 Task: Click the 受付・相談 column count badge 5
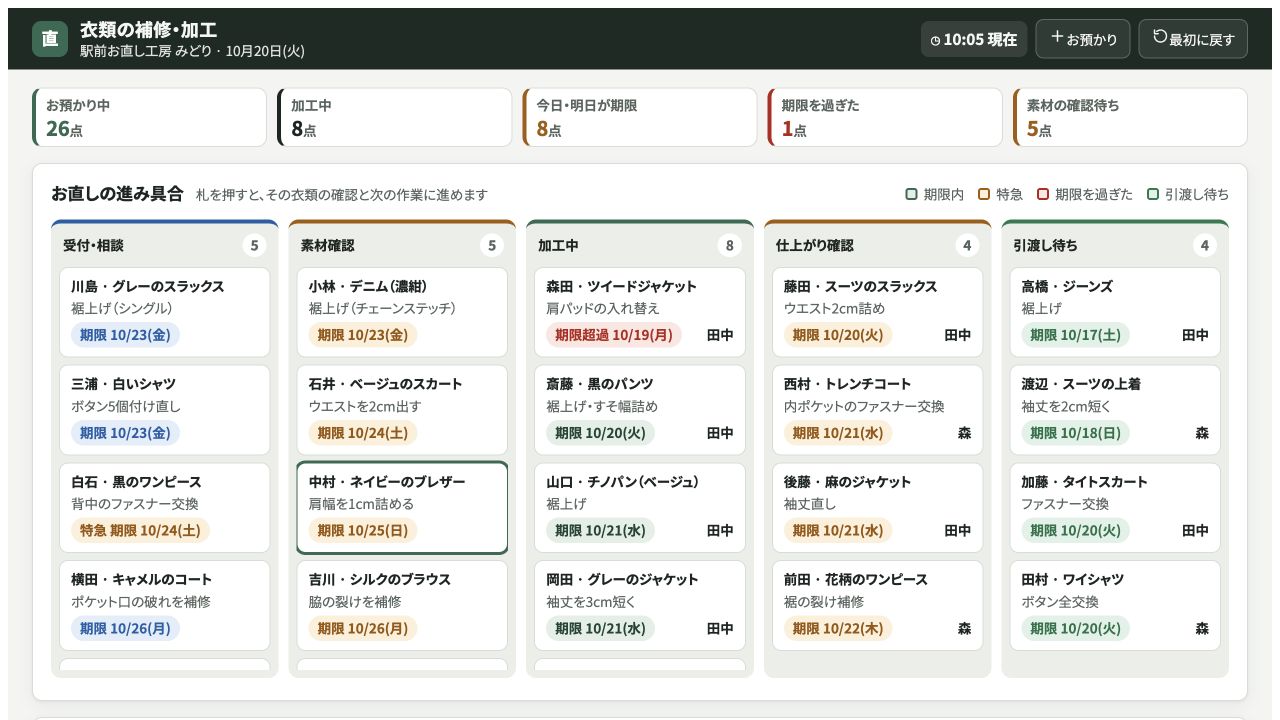254,245
